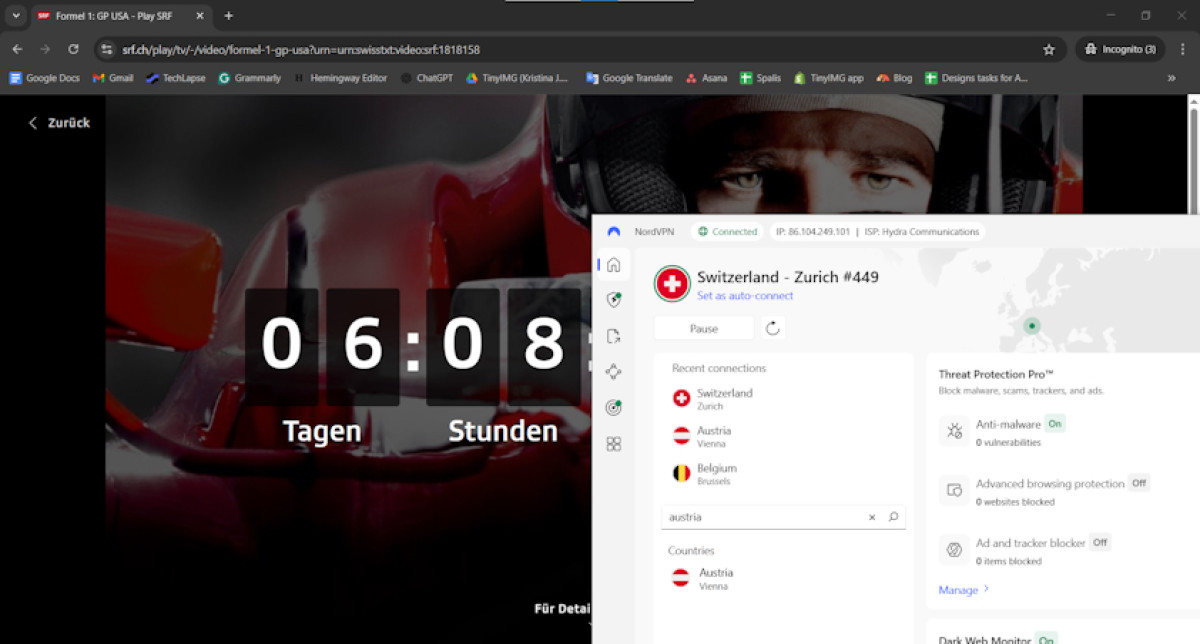Toggle Advanced browsing protection Off badge
1200x644 pixels.
pyautogui.click(x=1138, y=483)
